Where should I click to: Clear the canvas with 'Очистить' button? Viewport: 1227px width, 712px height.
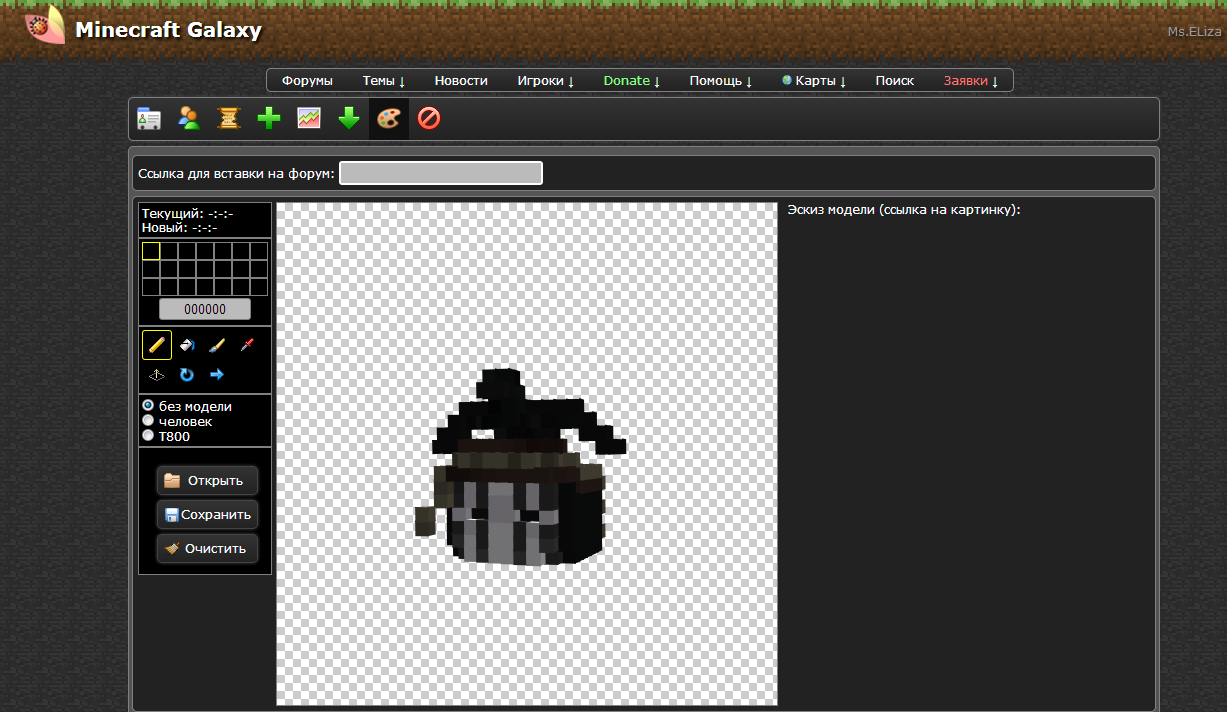[207, 549]
